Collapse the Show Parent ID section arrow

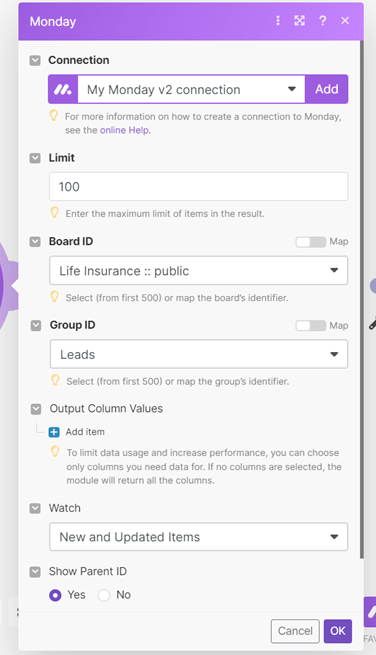coord(35,571)
